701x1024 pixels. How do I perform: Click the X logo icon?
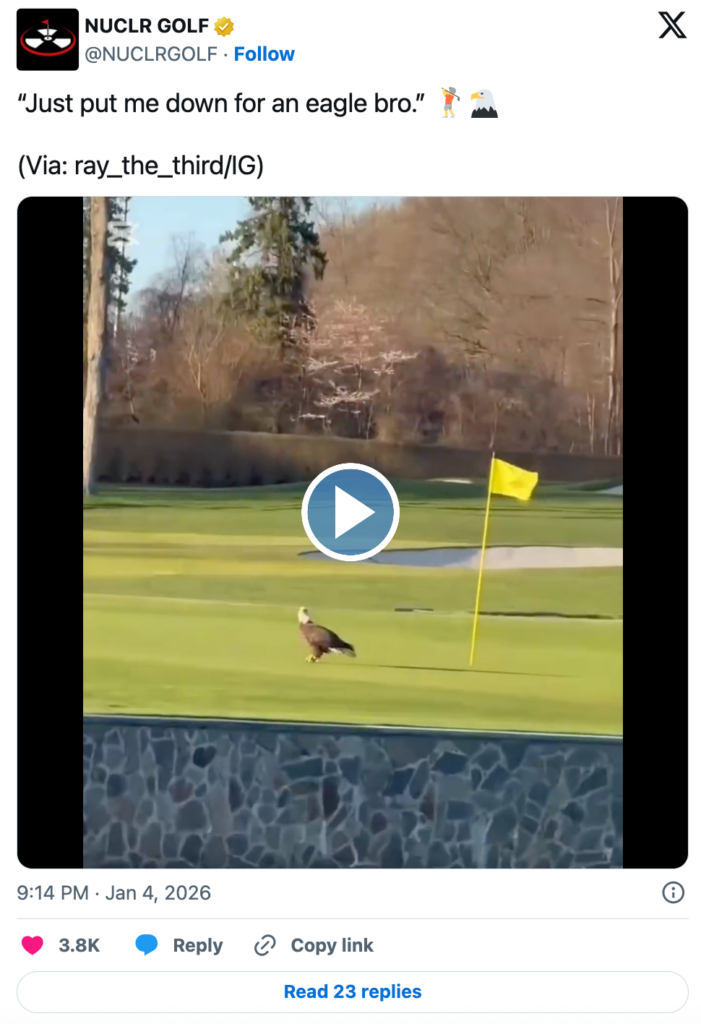pos(672,25)
